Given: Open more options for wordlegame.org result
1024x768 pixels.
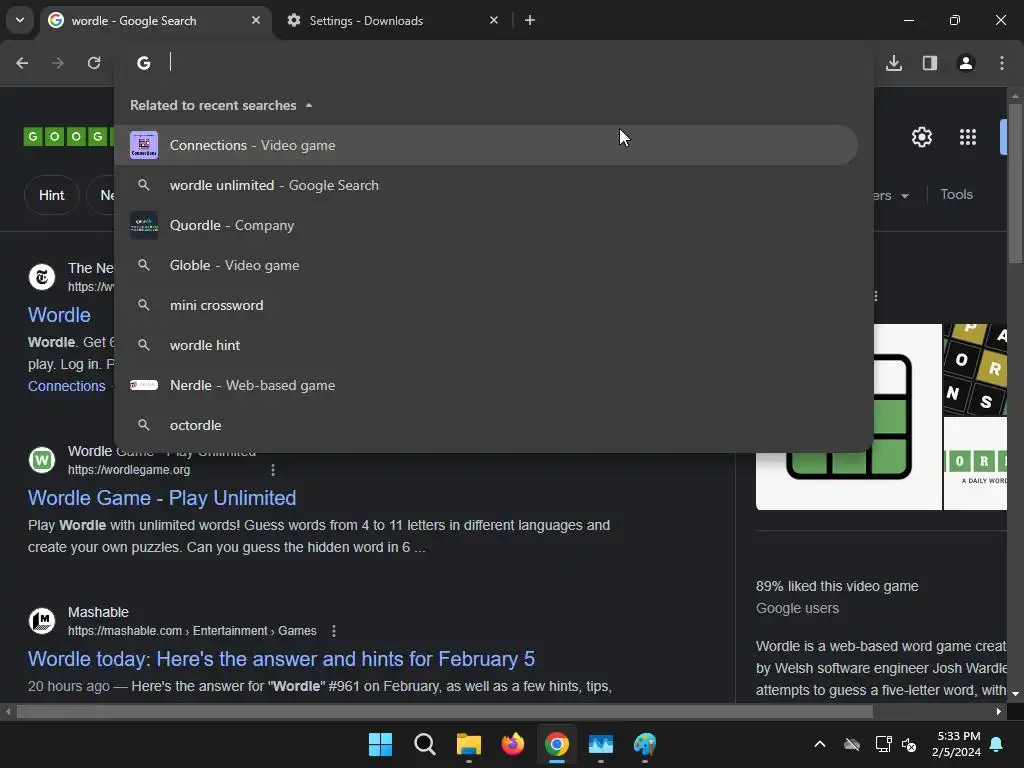Looking at the screenshot, I should (273, 470).
